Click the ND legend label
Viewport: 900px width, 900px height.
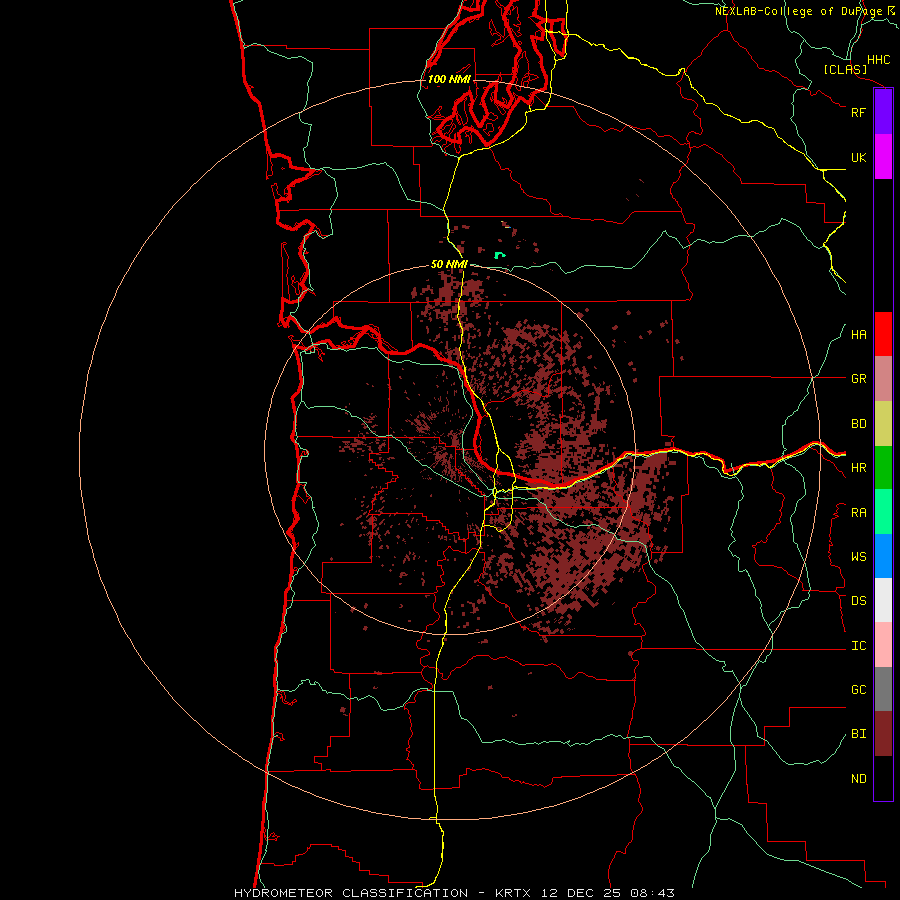pyautogui.click(x=858, y=779)
